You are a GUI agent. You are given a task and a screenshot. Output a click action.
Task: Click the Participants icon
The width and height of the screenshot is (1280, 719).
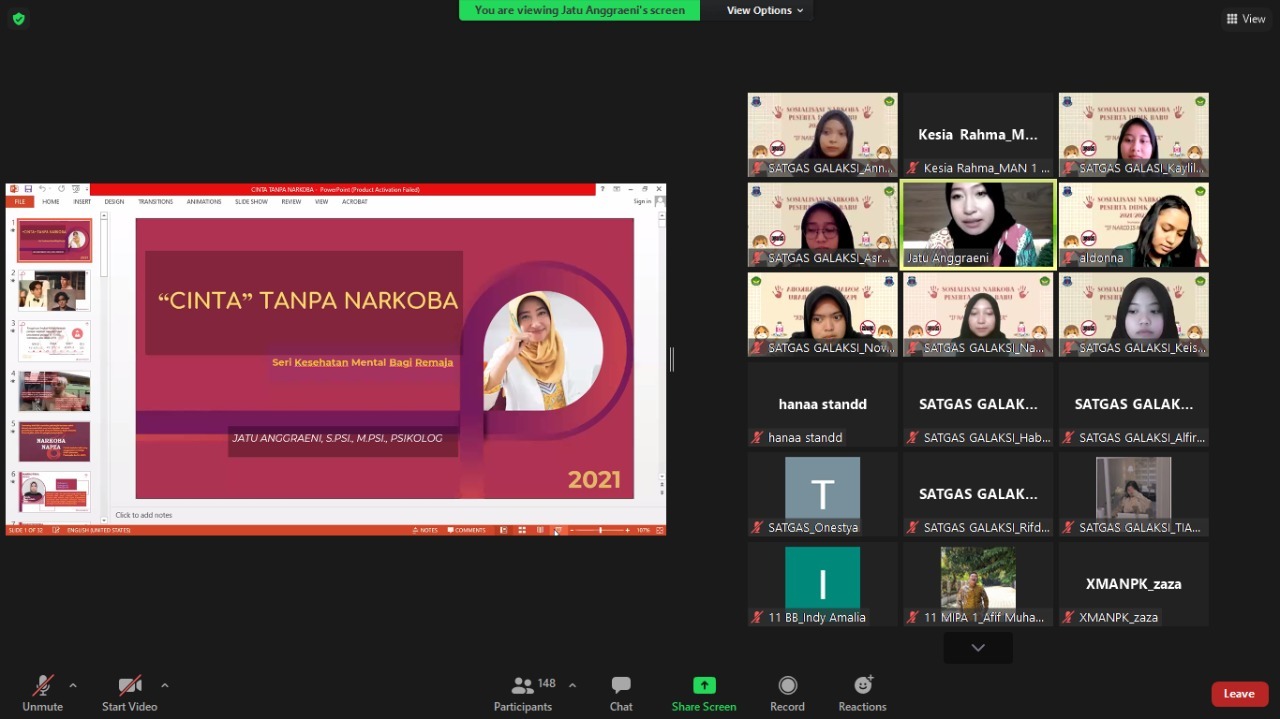tap(522, 686)
